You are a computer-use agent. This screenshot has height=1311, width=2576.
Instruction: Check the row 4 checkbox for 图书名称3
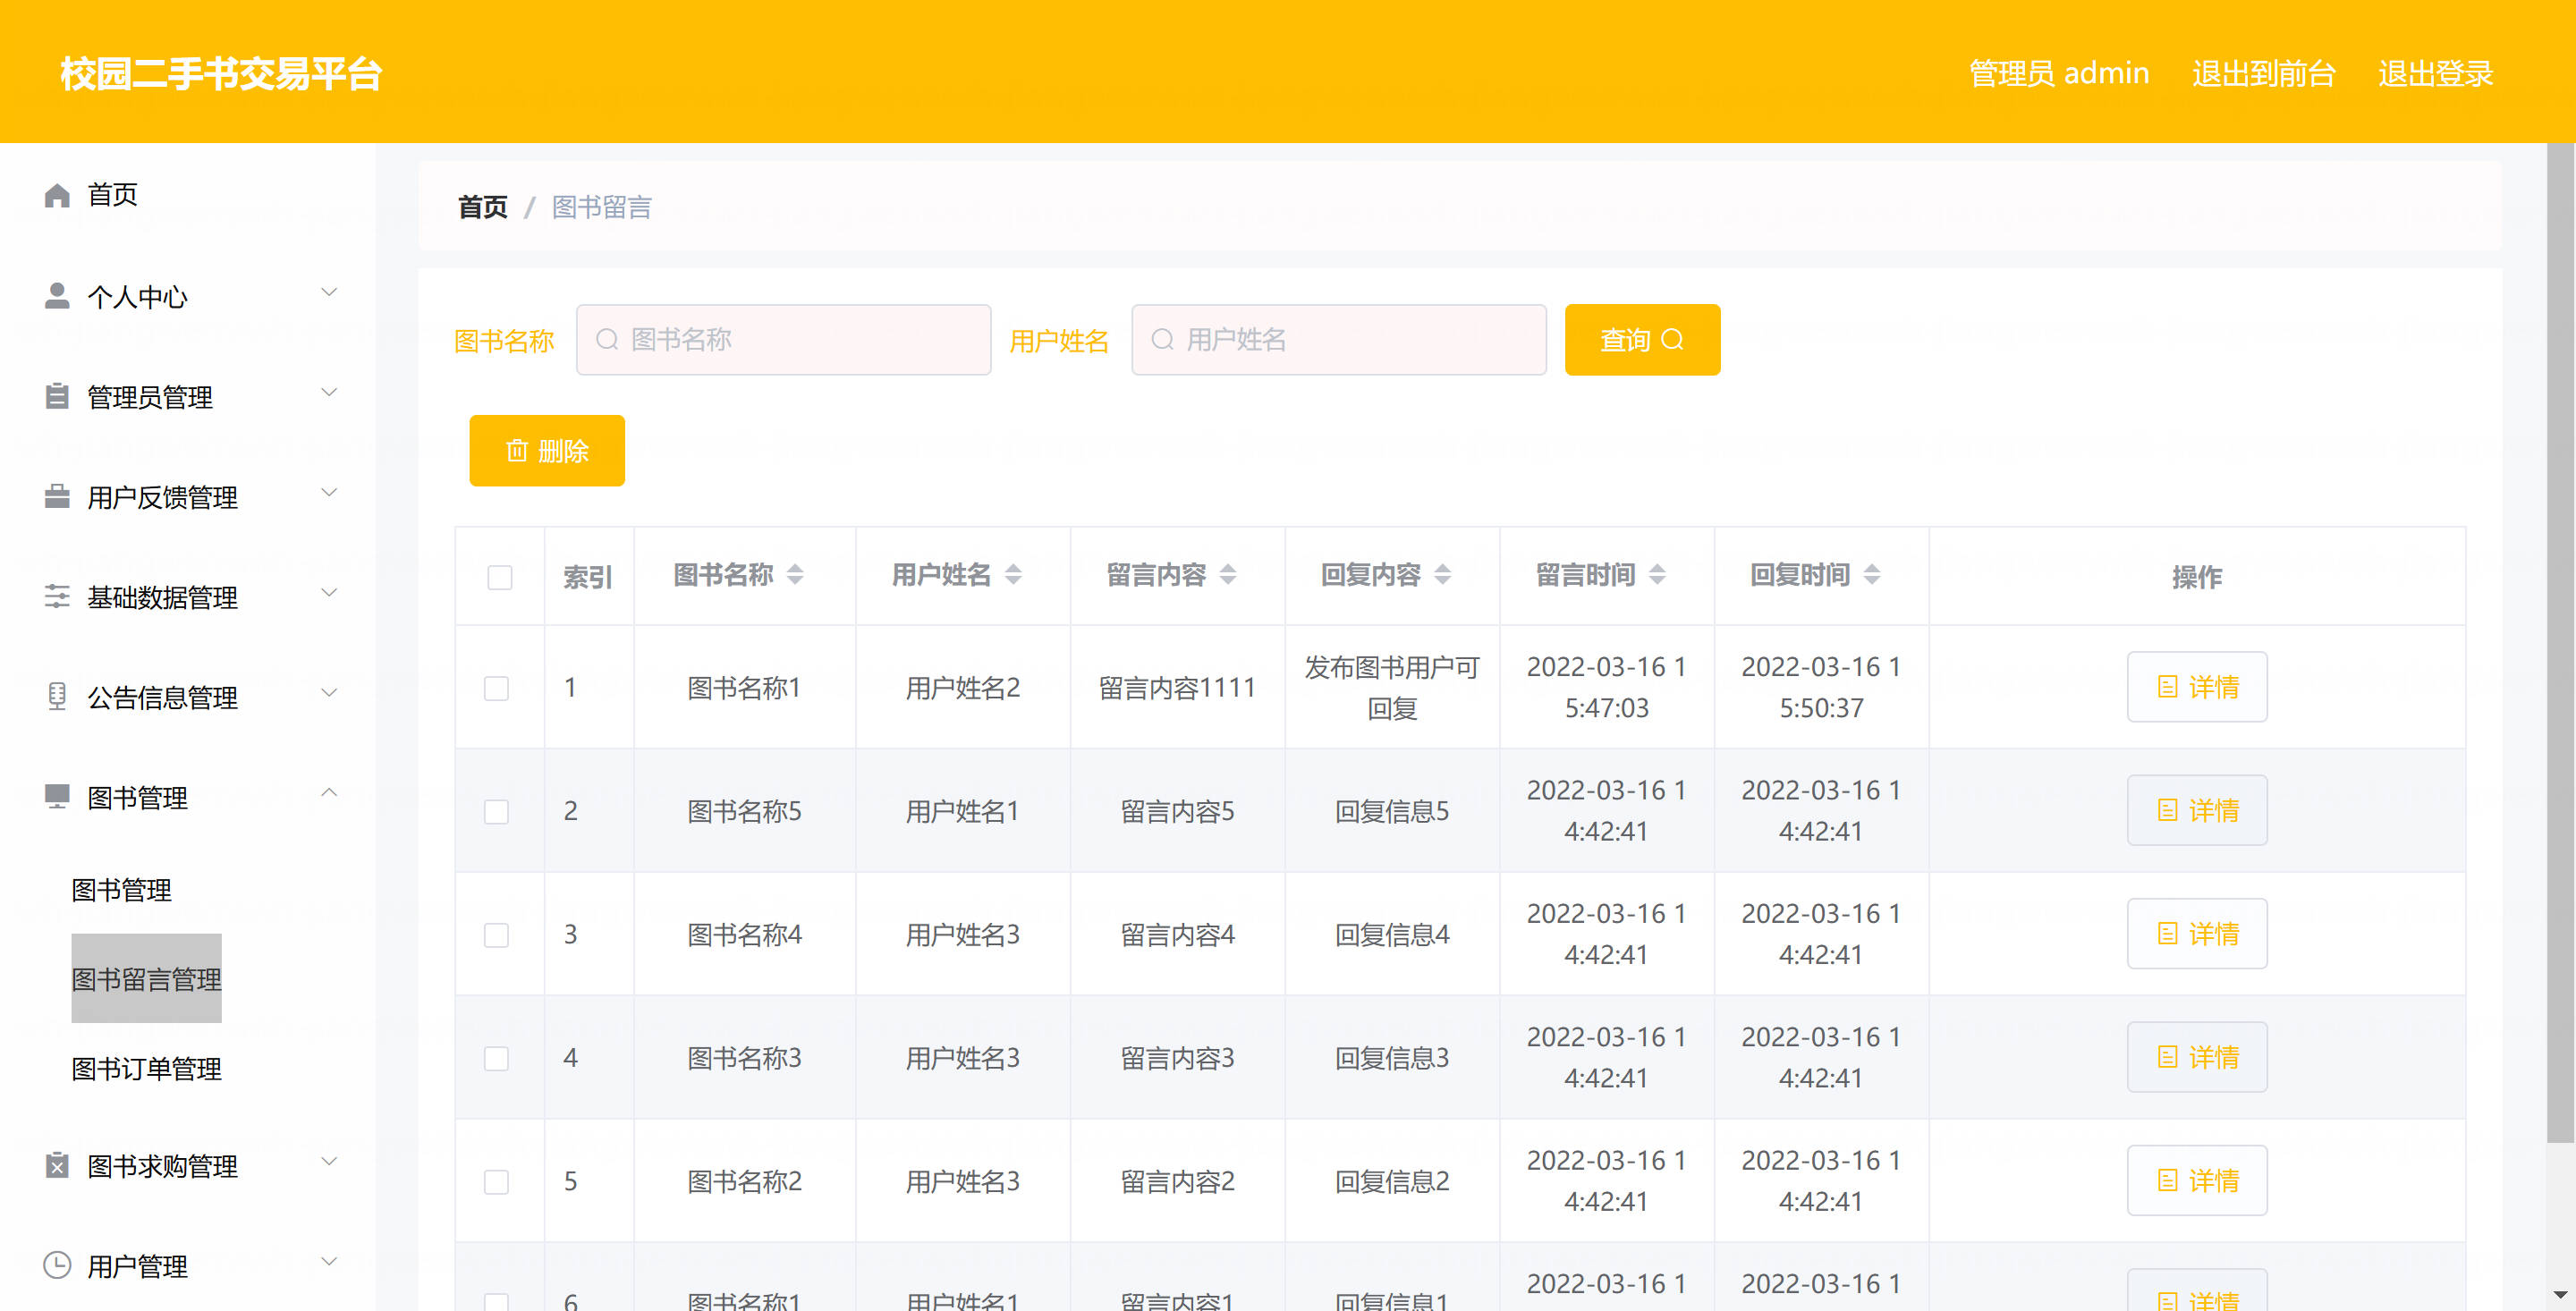(497, 1058)
